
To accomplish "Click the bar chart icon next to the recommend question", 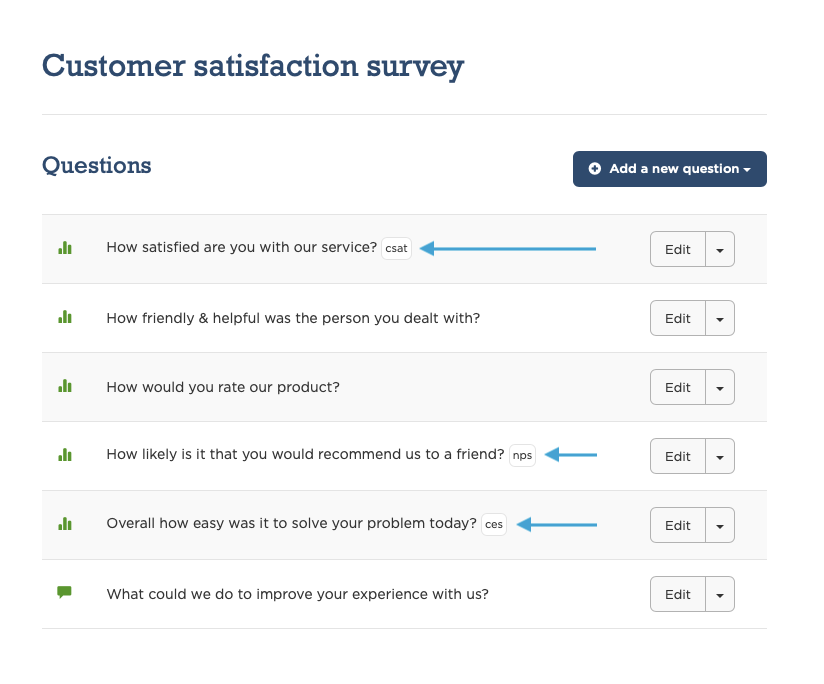I will pyautogui.click(x=66, y=455).
